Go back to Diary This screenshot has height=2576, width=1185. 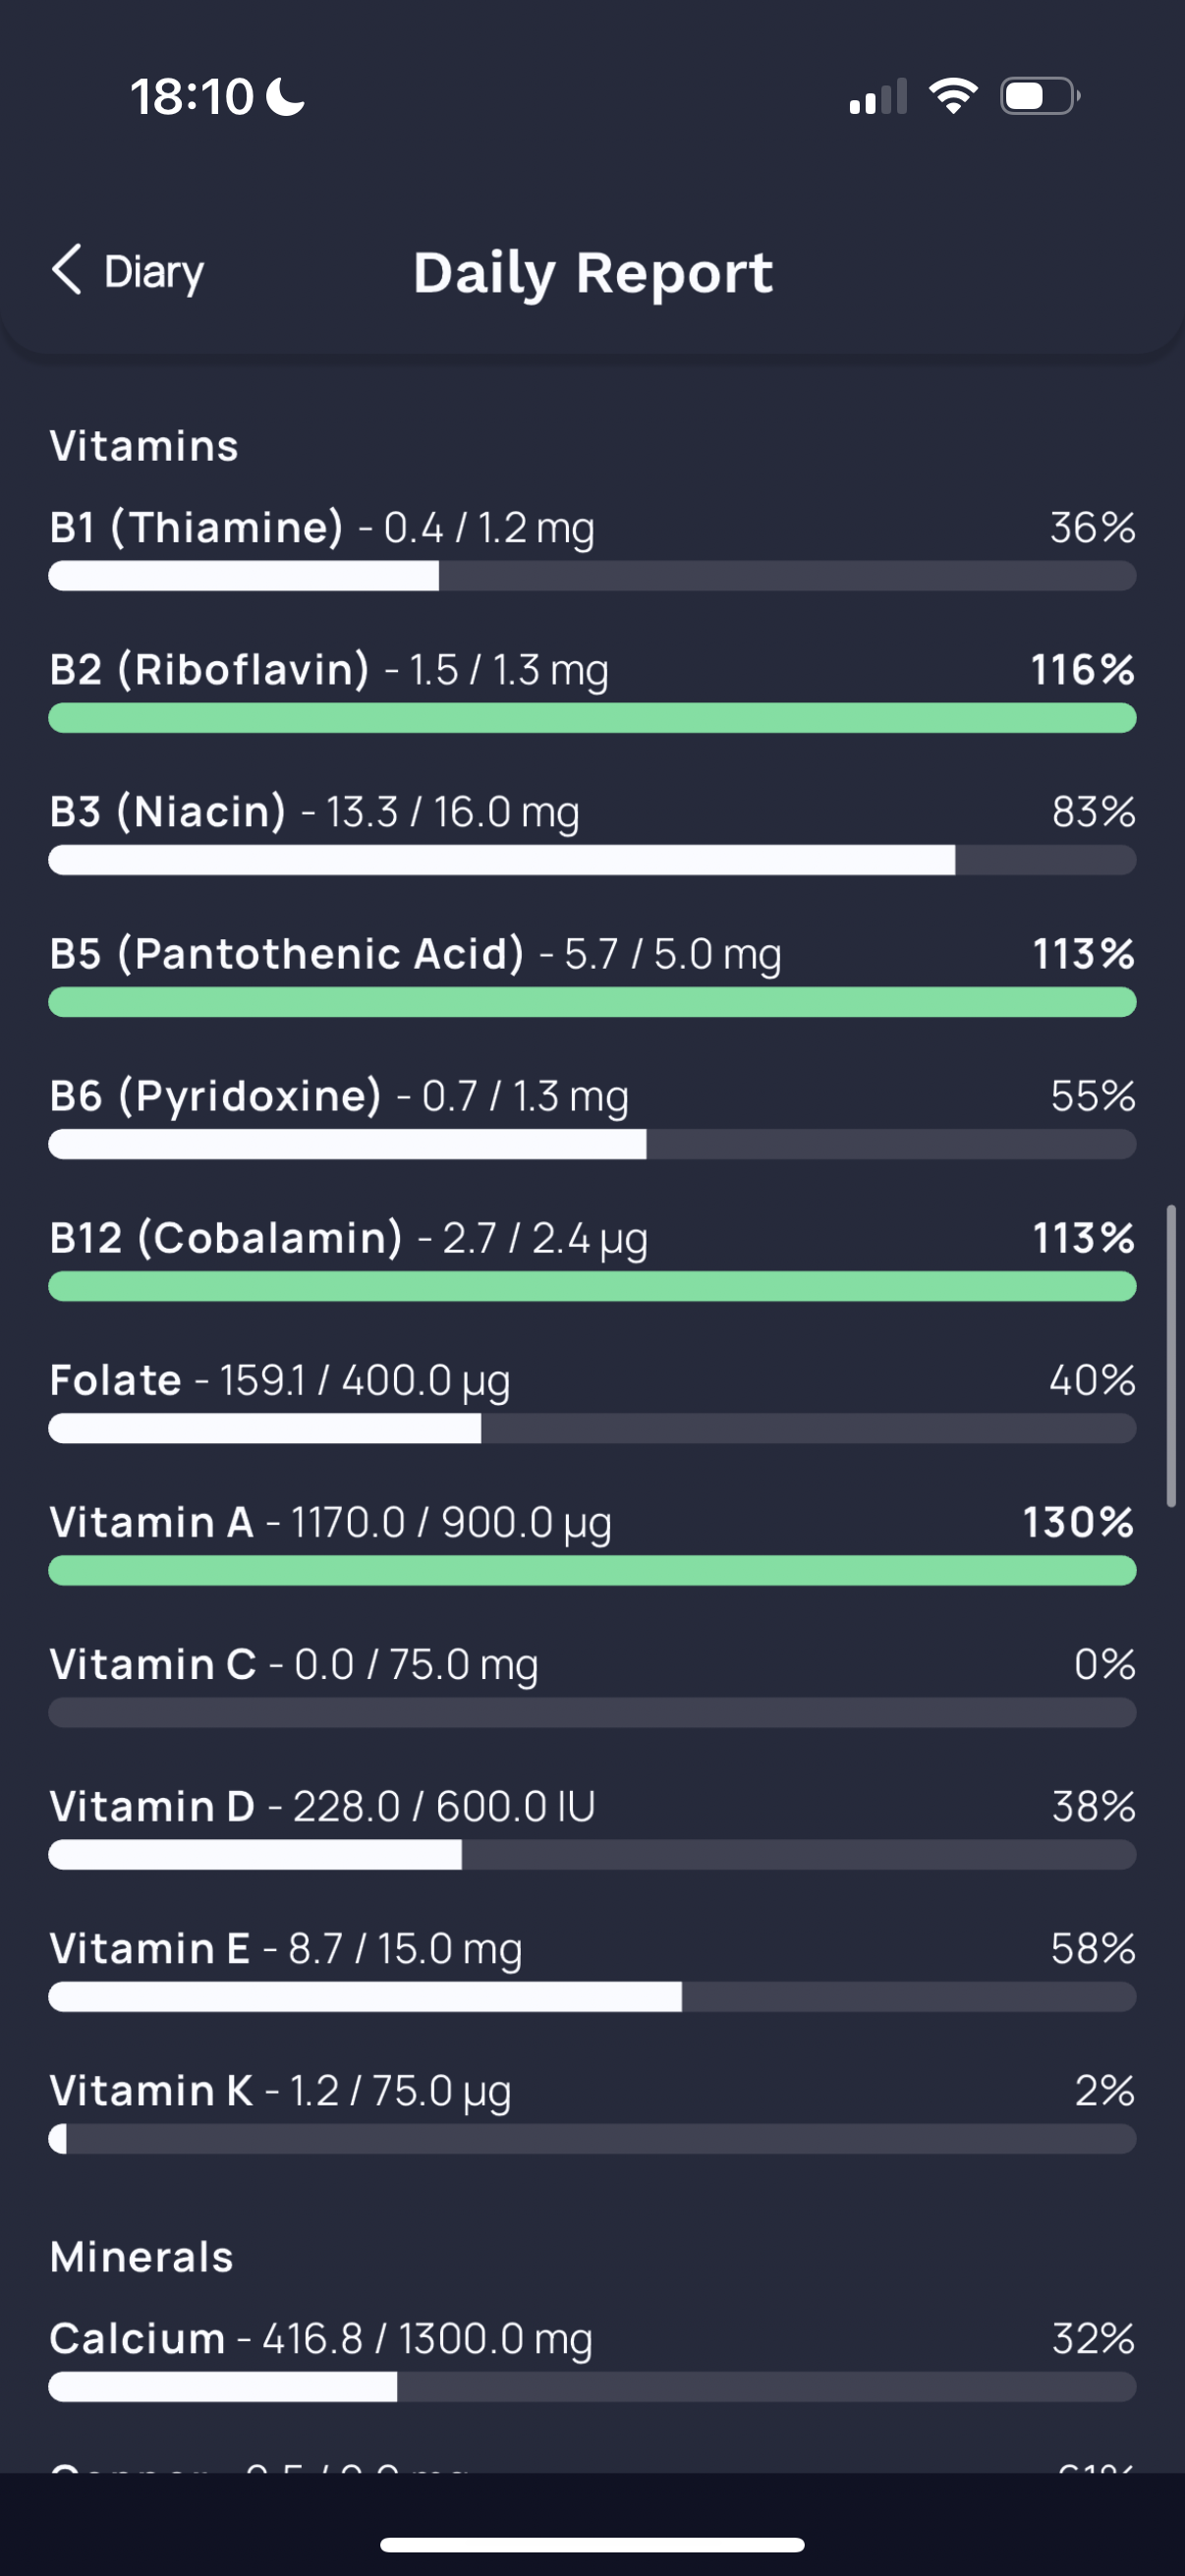[x=127, y=271]
